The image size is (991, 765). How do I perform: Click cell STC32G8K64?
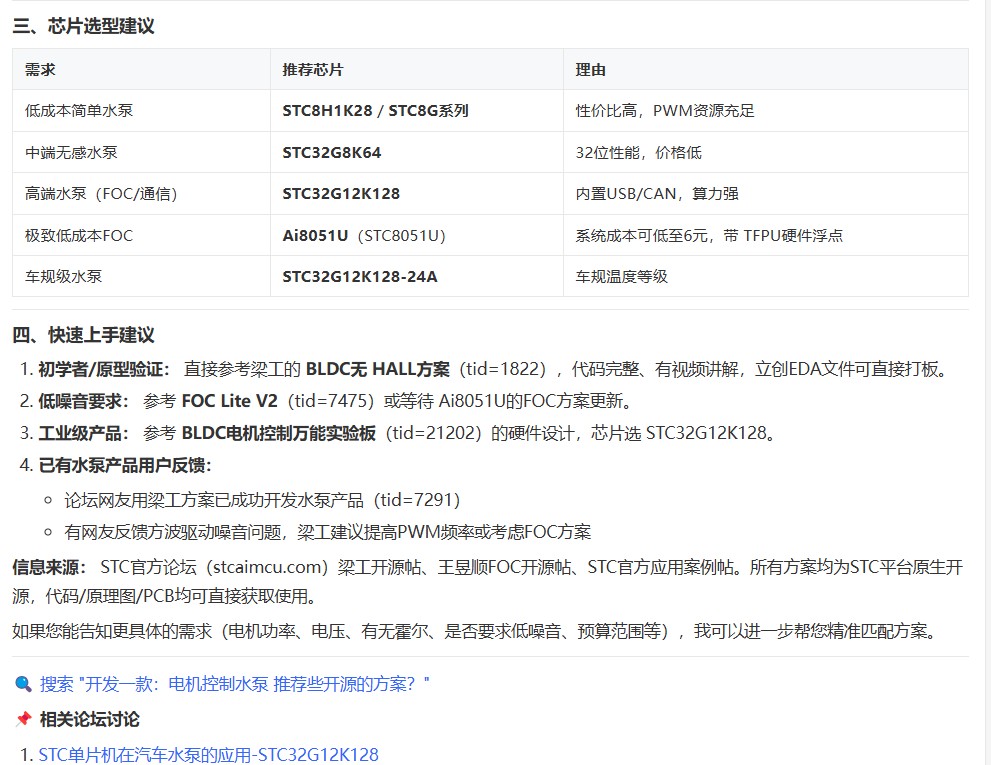[x=417, y=152]
